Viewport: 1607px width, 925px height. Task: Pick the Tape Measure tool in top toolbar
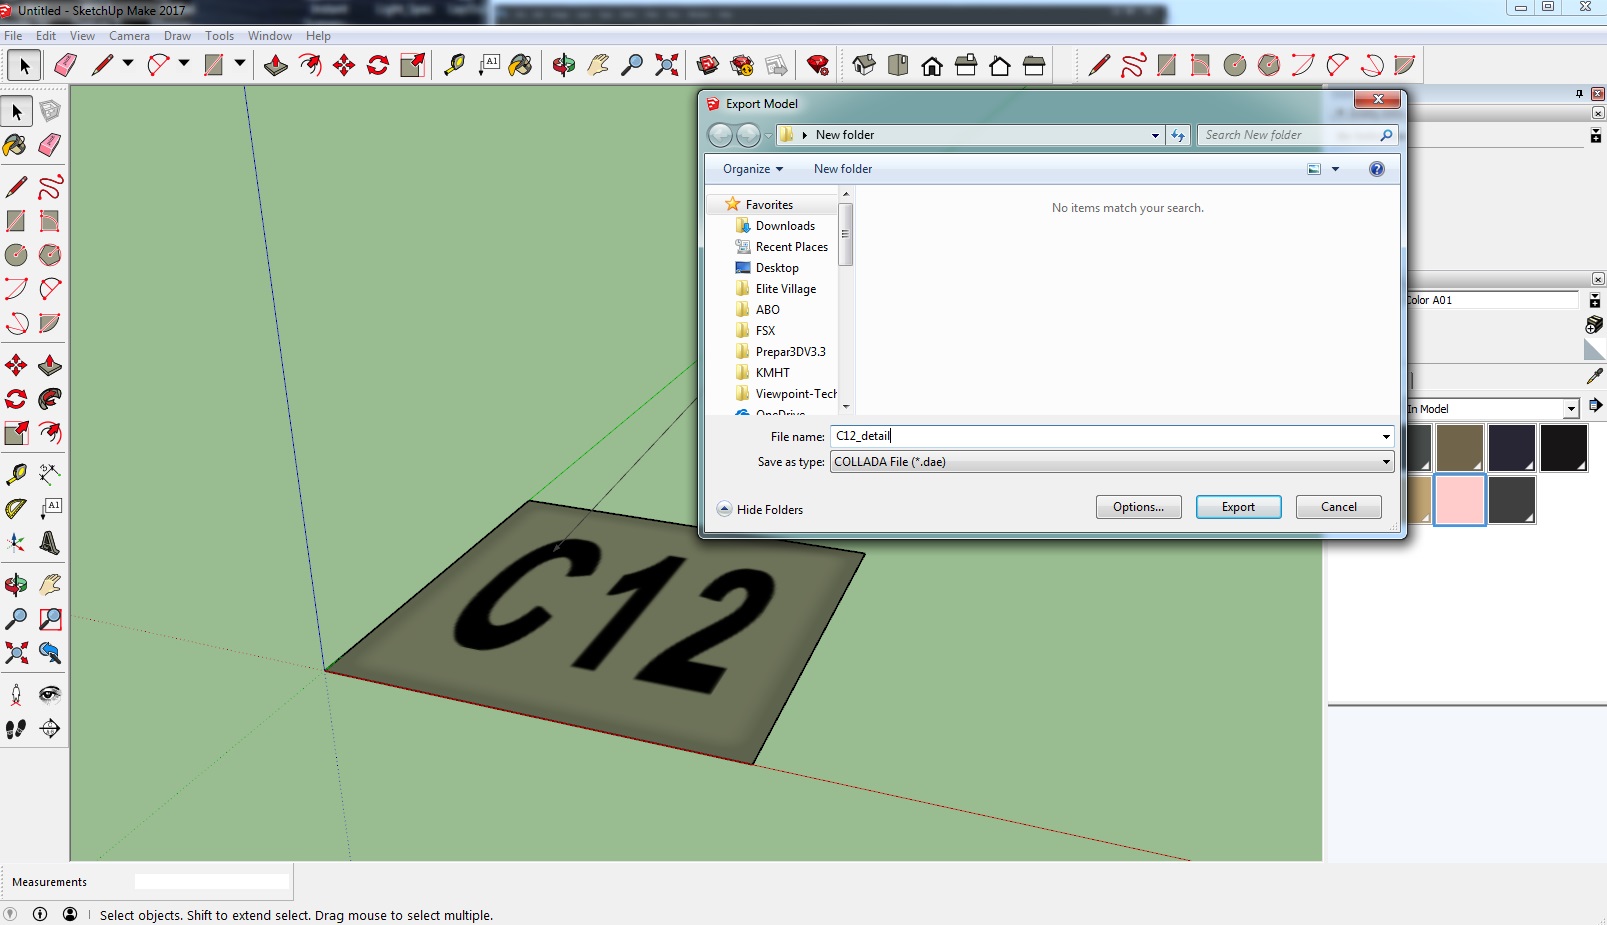[x=455, y=66]
